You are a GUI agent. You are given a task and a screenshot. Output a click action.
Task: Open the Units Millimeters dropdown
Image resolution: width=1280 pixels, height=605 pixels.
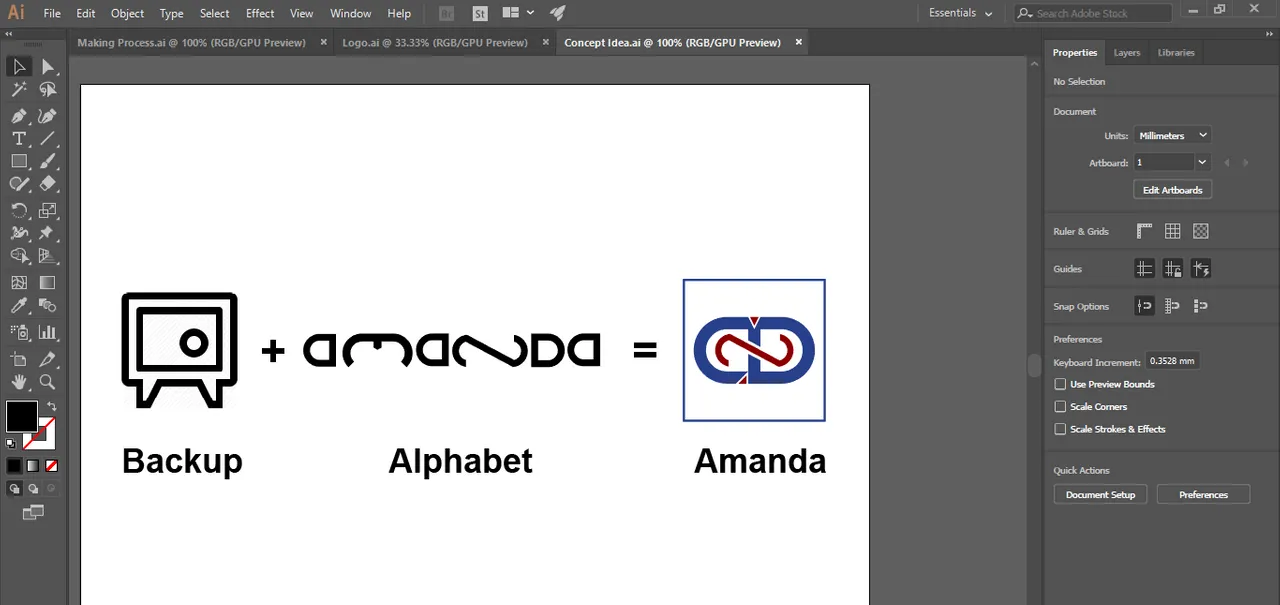(1172, 135)
